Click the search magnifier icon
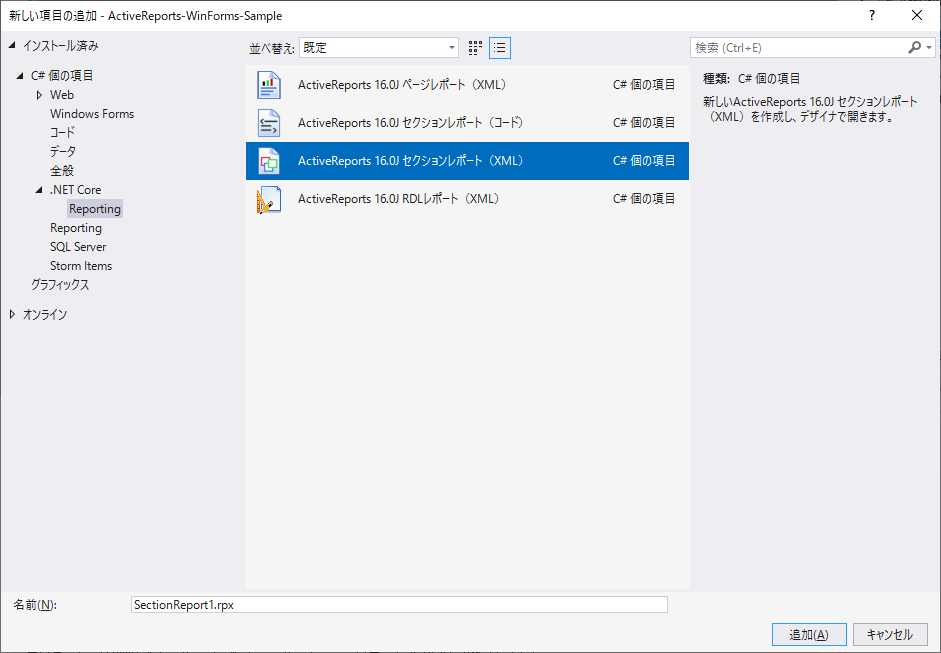The width and height of the screenshot is (941, 653). coord(914,47)
